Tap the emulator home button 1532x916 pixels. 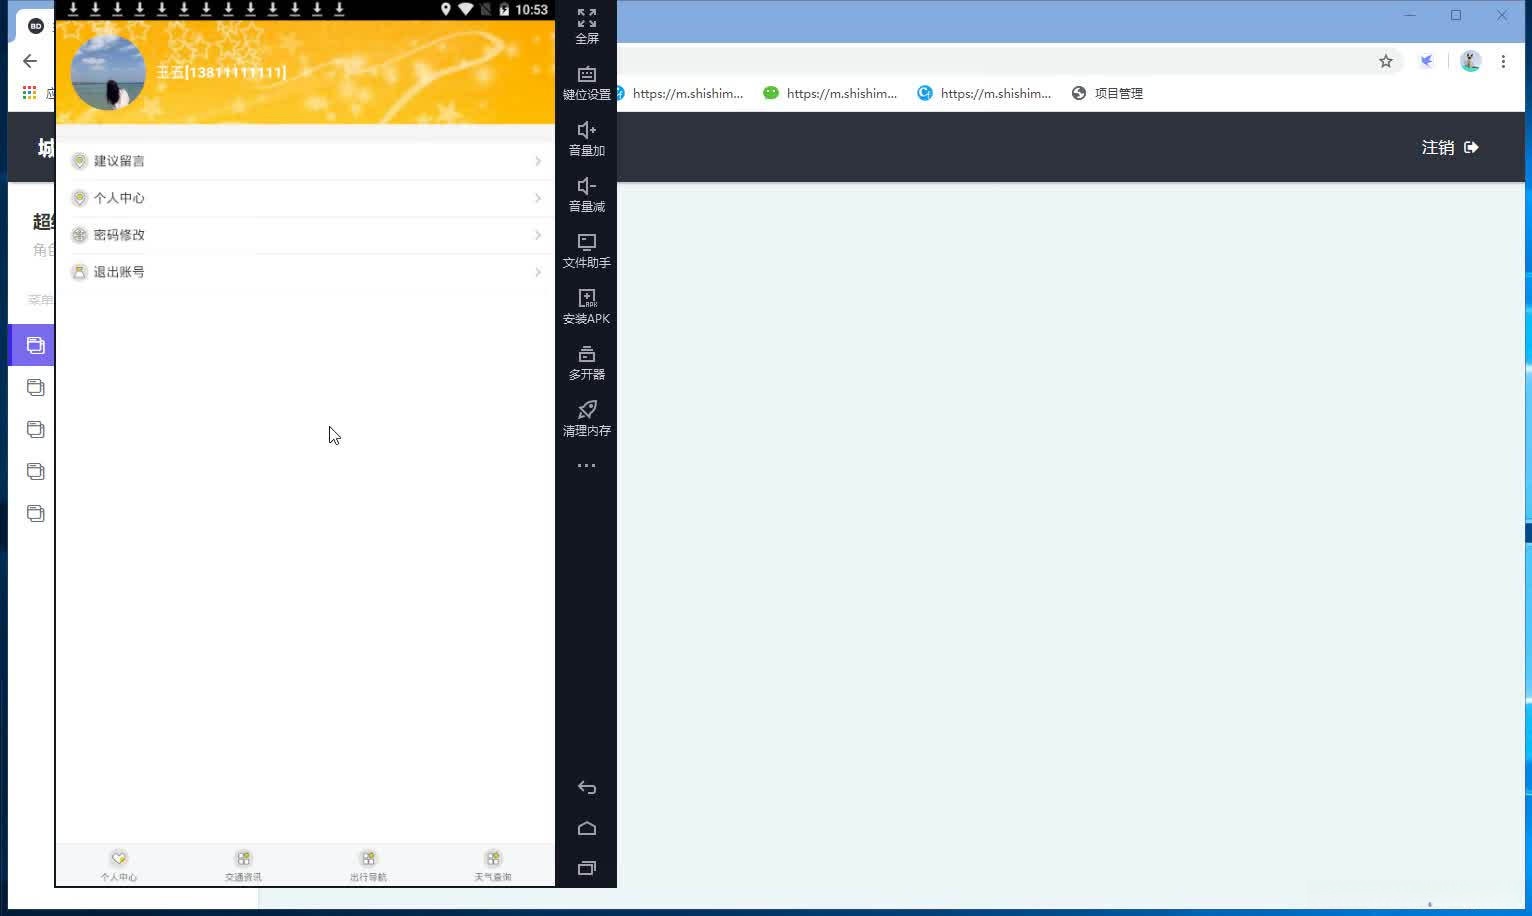click(587, 828)
